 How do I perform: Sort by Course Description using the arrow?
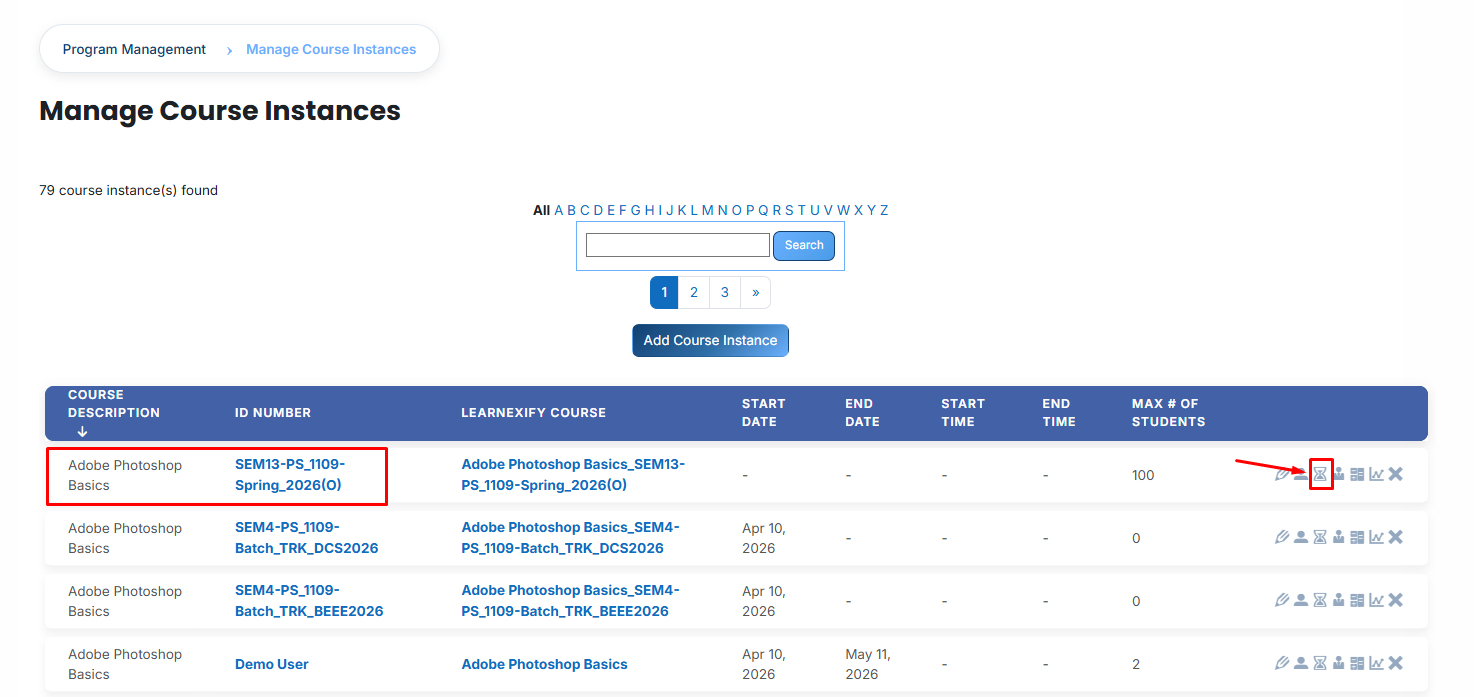coord(82,431)
